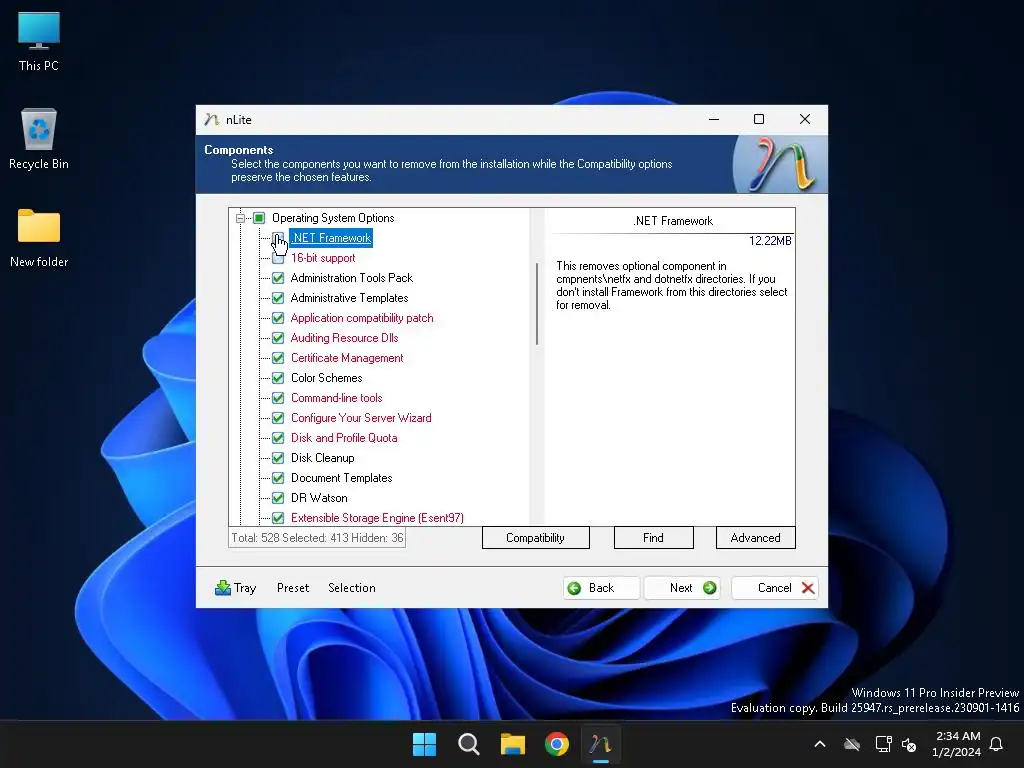Uncheck Administrative Templates checkbox
The image size is (1024, 768).
tap(278, 298)
